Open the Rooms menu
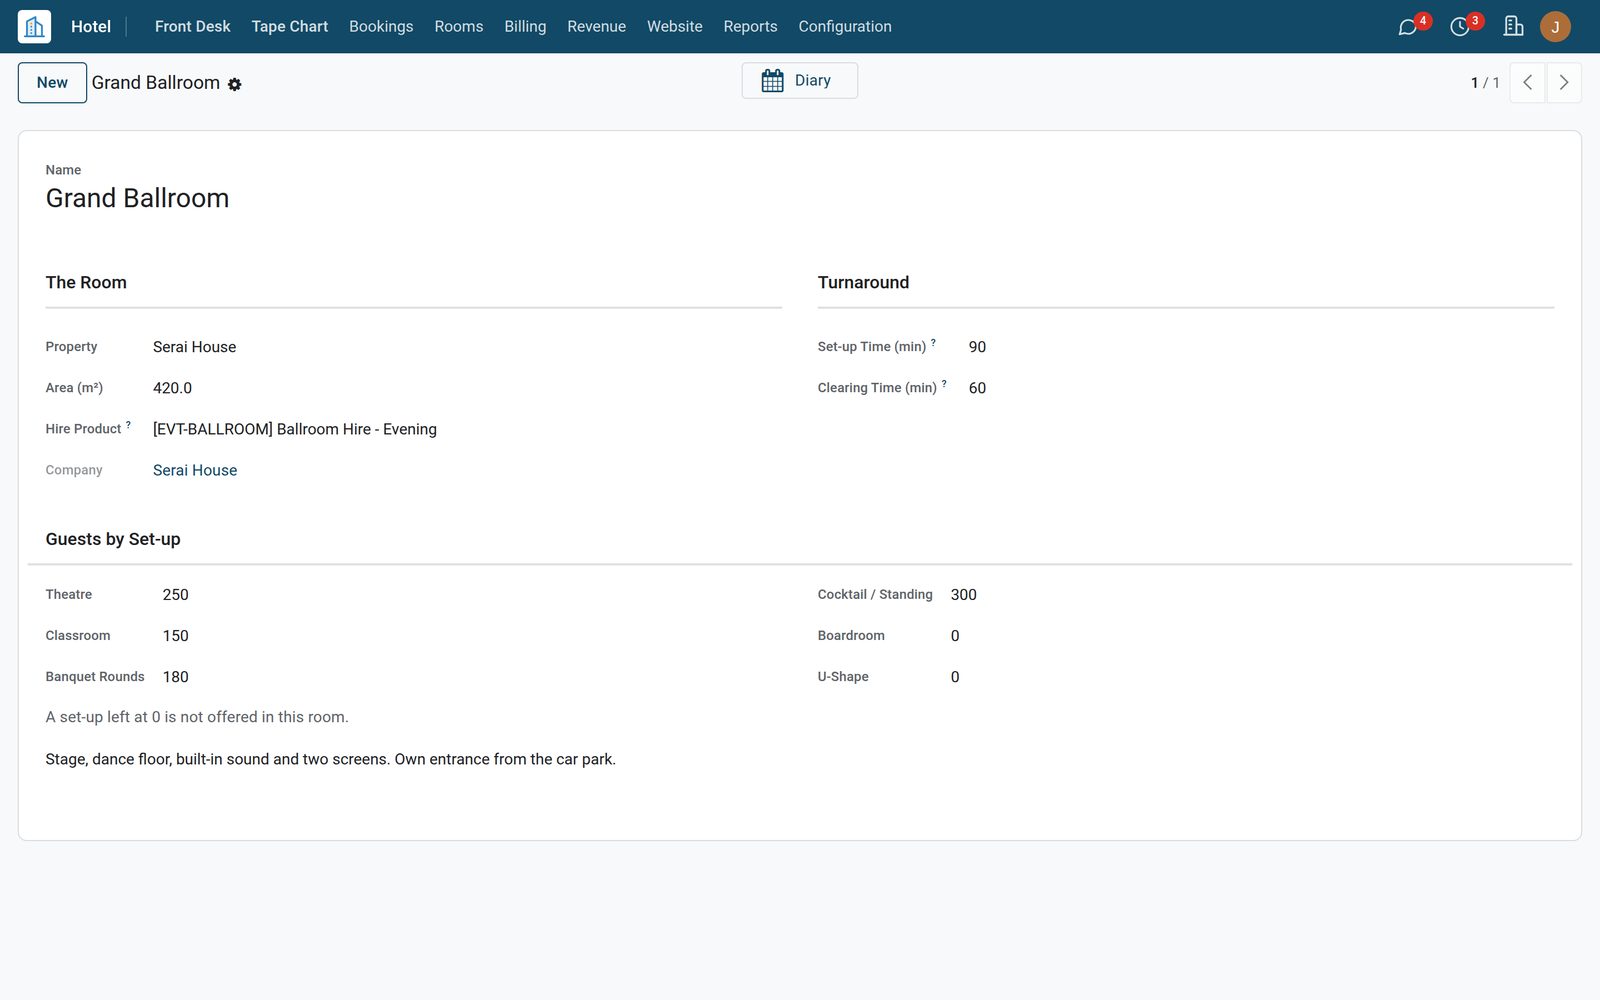This screenshot has width=1600, height=1000. tap(459, 27)
